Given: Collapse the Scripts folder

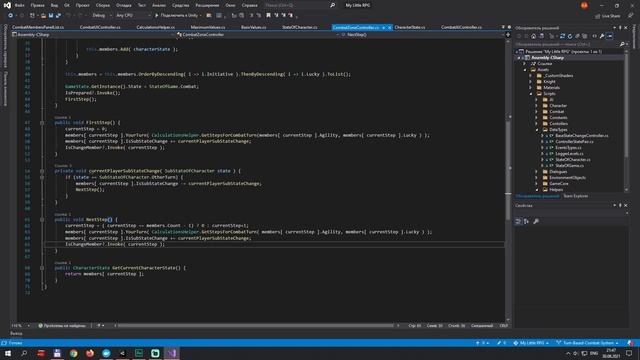Looking at the screenshot, I should pyautogui.click(x=531, y=93).
